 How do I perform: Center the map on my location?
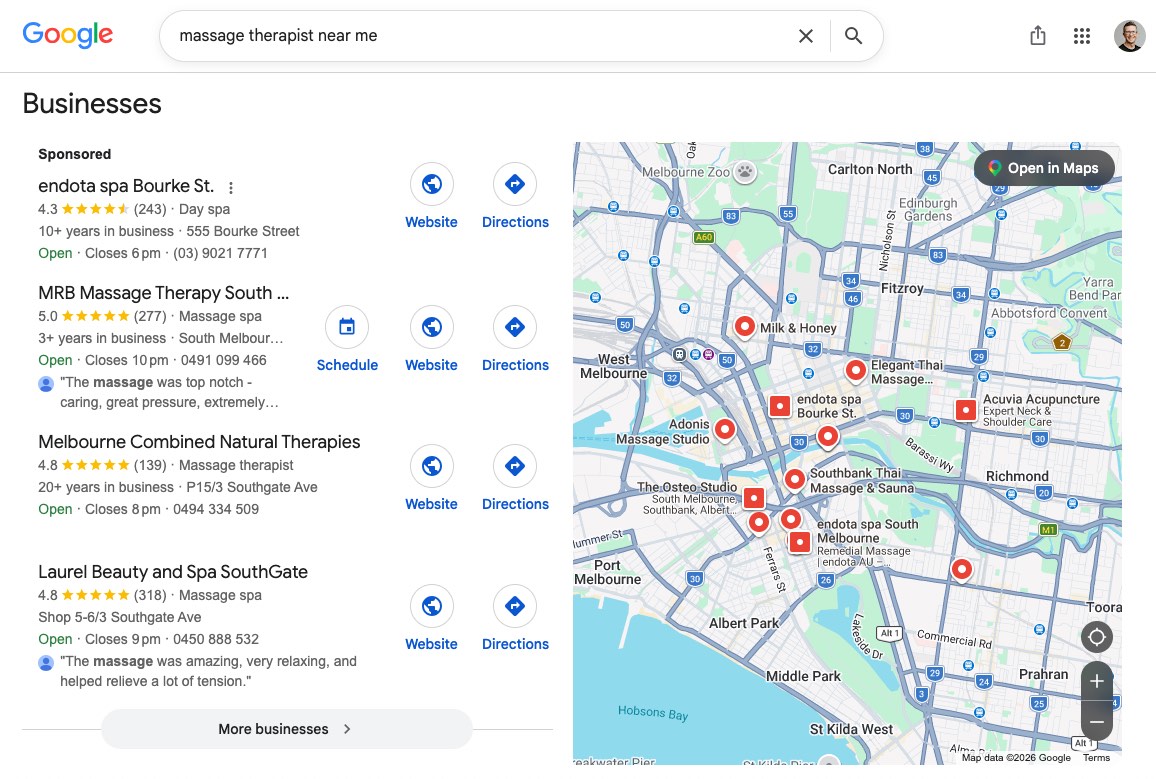pyautogui.click(x=1096, y=637)
